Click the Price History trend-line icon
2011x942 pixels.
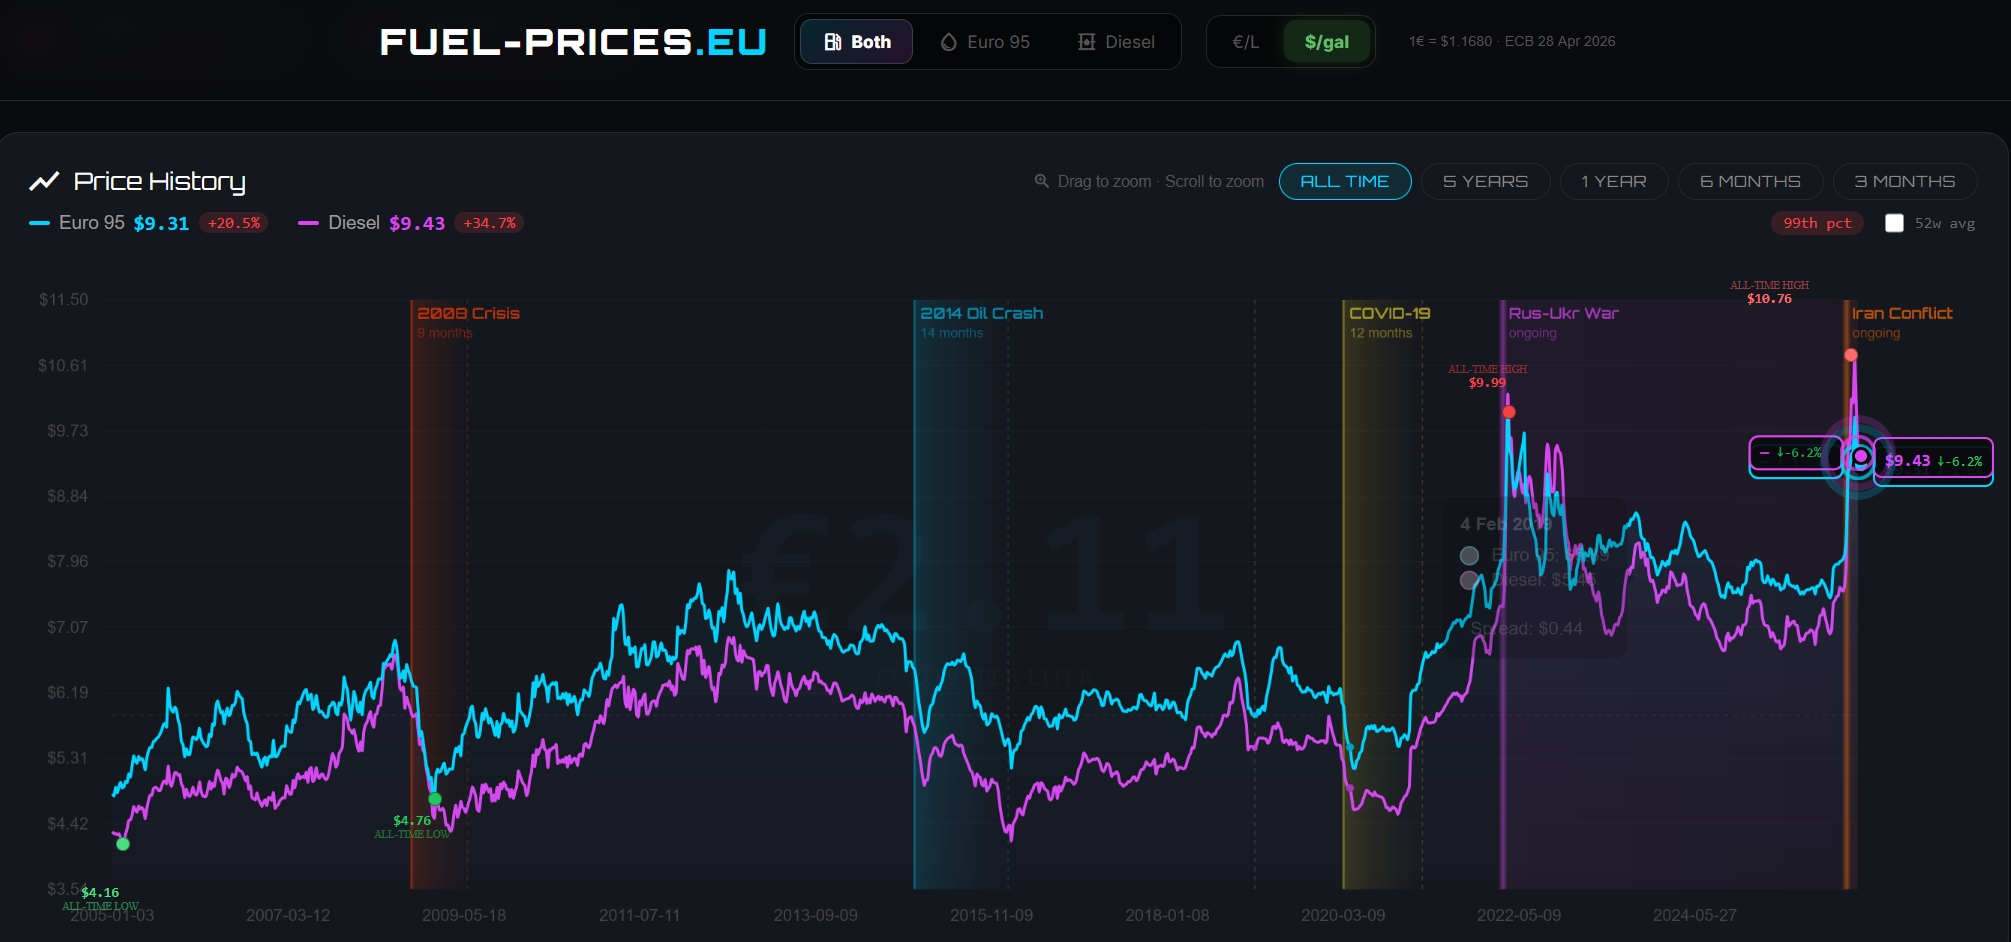tap(44, 181)
